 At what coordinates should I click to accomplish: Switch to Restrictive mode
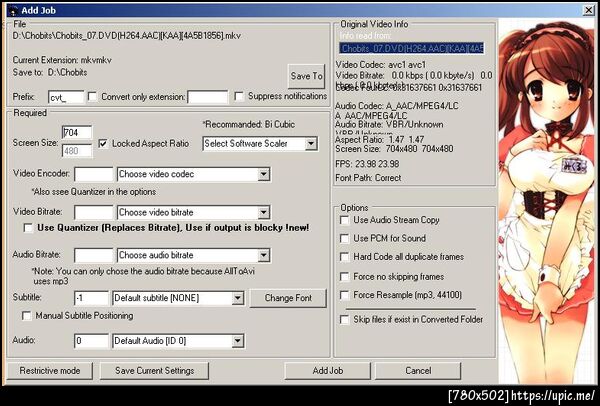pos(50,370)
